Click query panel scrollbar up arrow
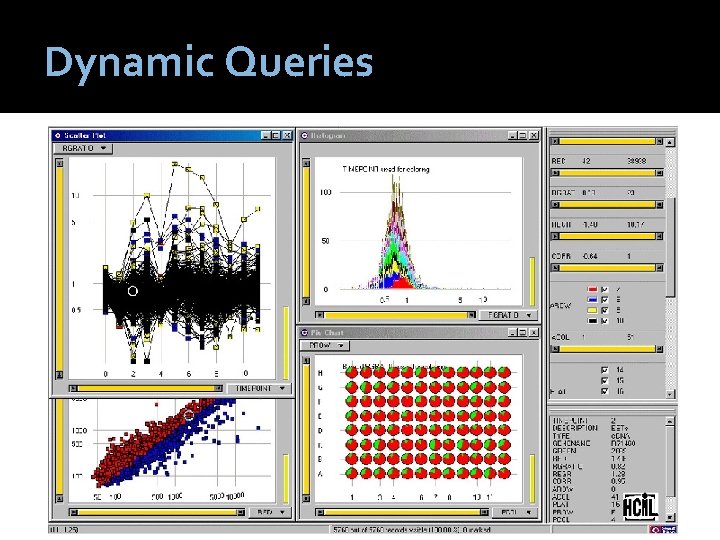 670,142
